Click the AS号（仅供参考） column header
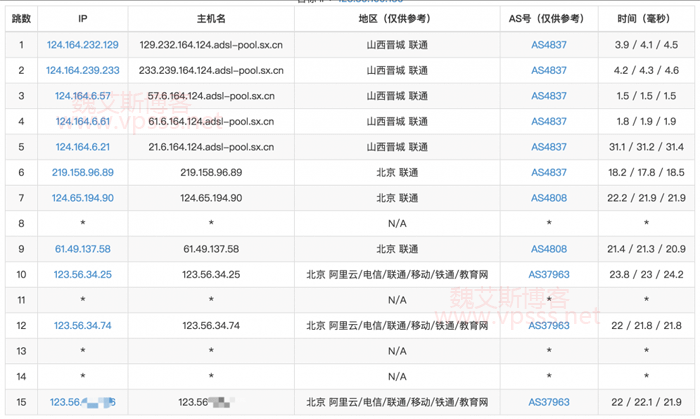 548,19
